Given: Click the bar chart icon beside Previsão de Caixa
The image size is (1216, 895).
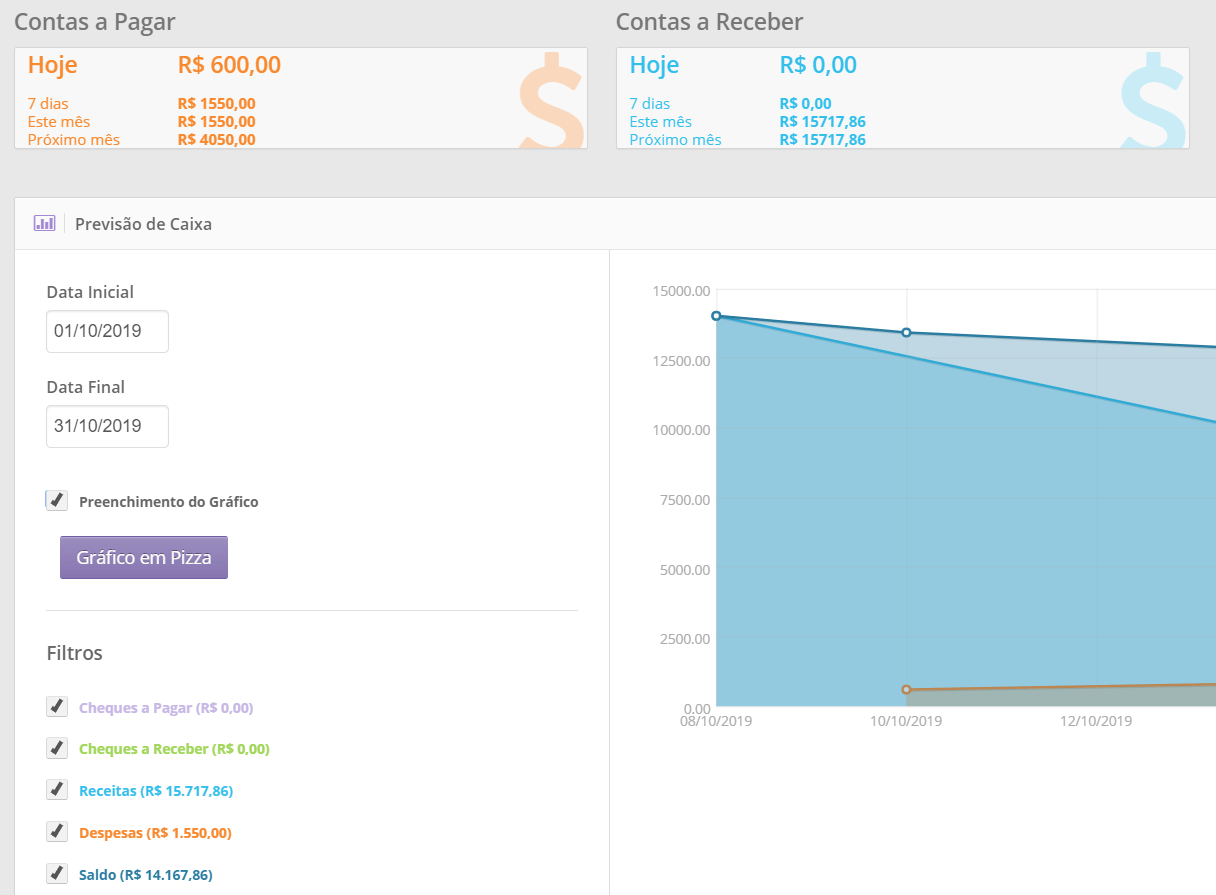Looking at the screenshot, I should (44, 223).
